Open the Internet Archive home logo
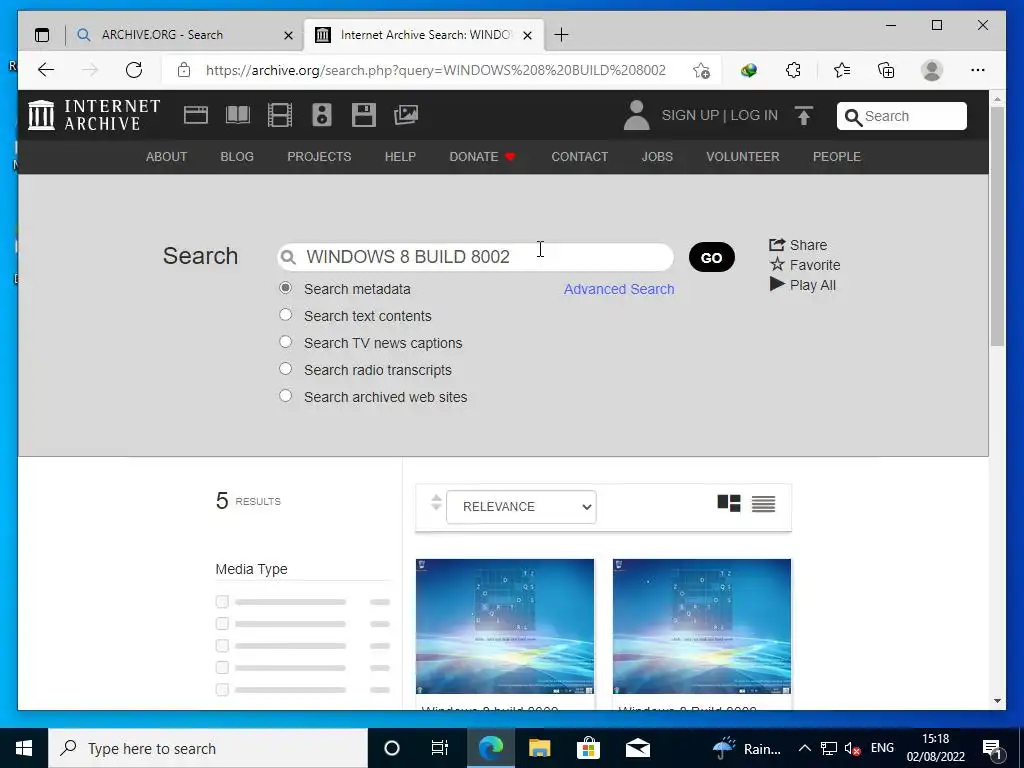This screenshot has width=1024, height=768. click(x=94, y=115)
